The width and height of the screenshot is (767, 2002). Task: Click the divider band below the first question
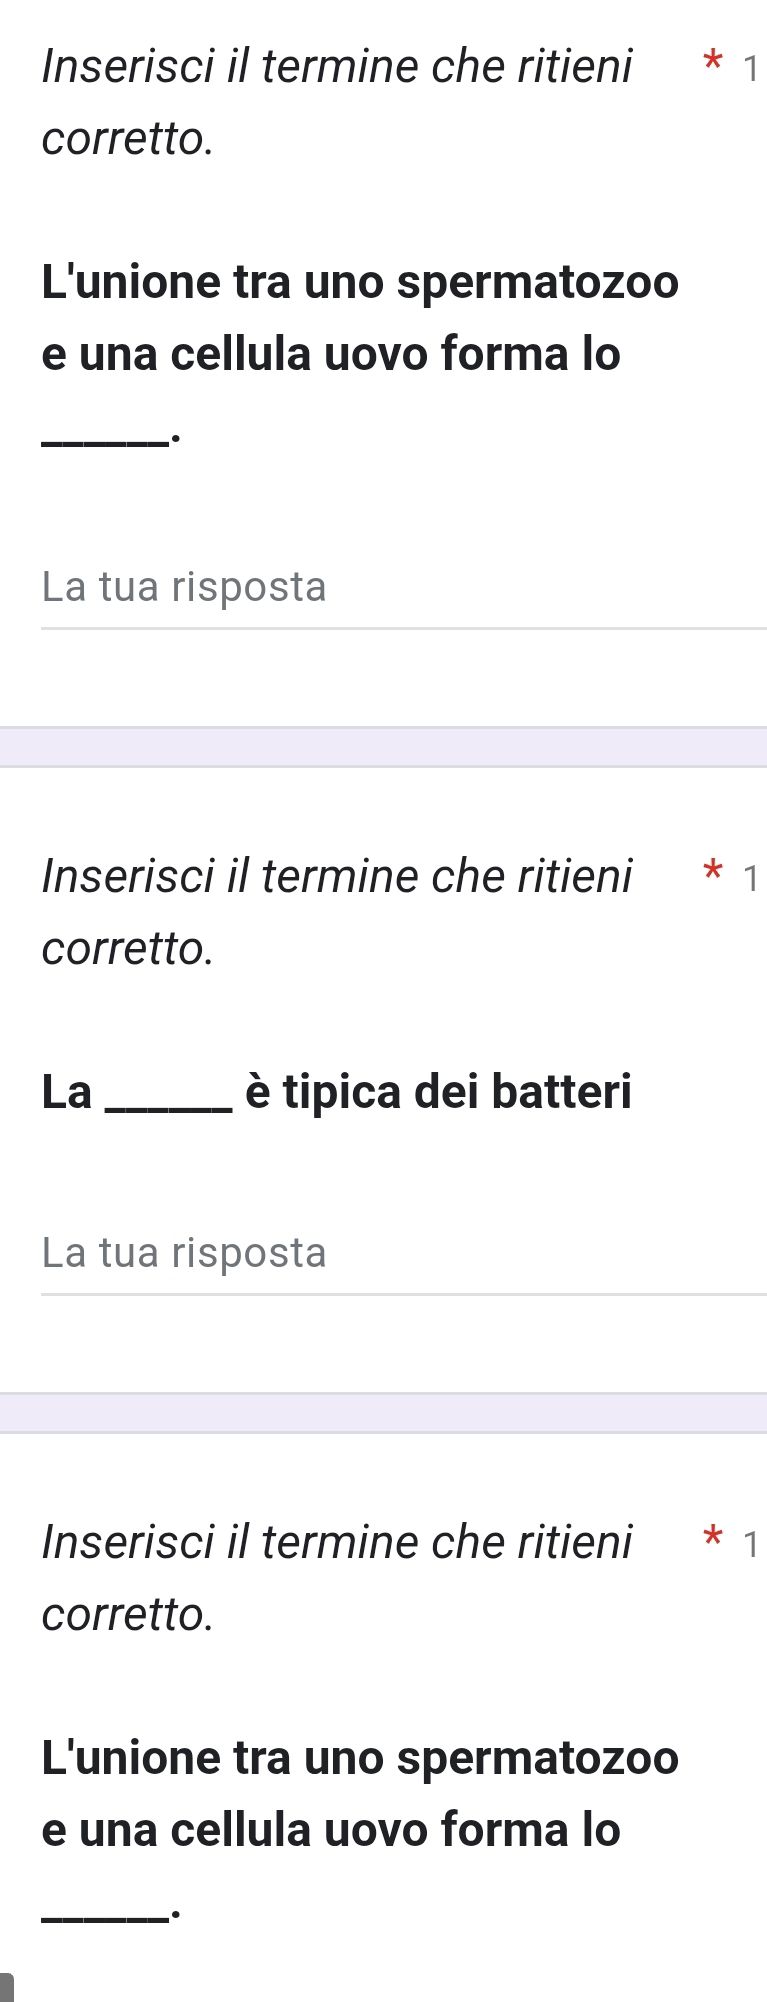pyautogui.click(x=383, y=747)
